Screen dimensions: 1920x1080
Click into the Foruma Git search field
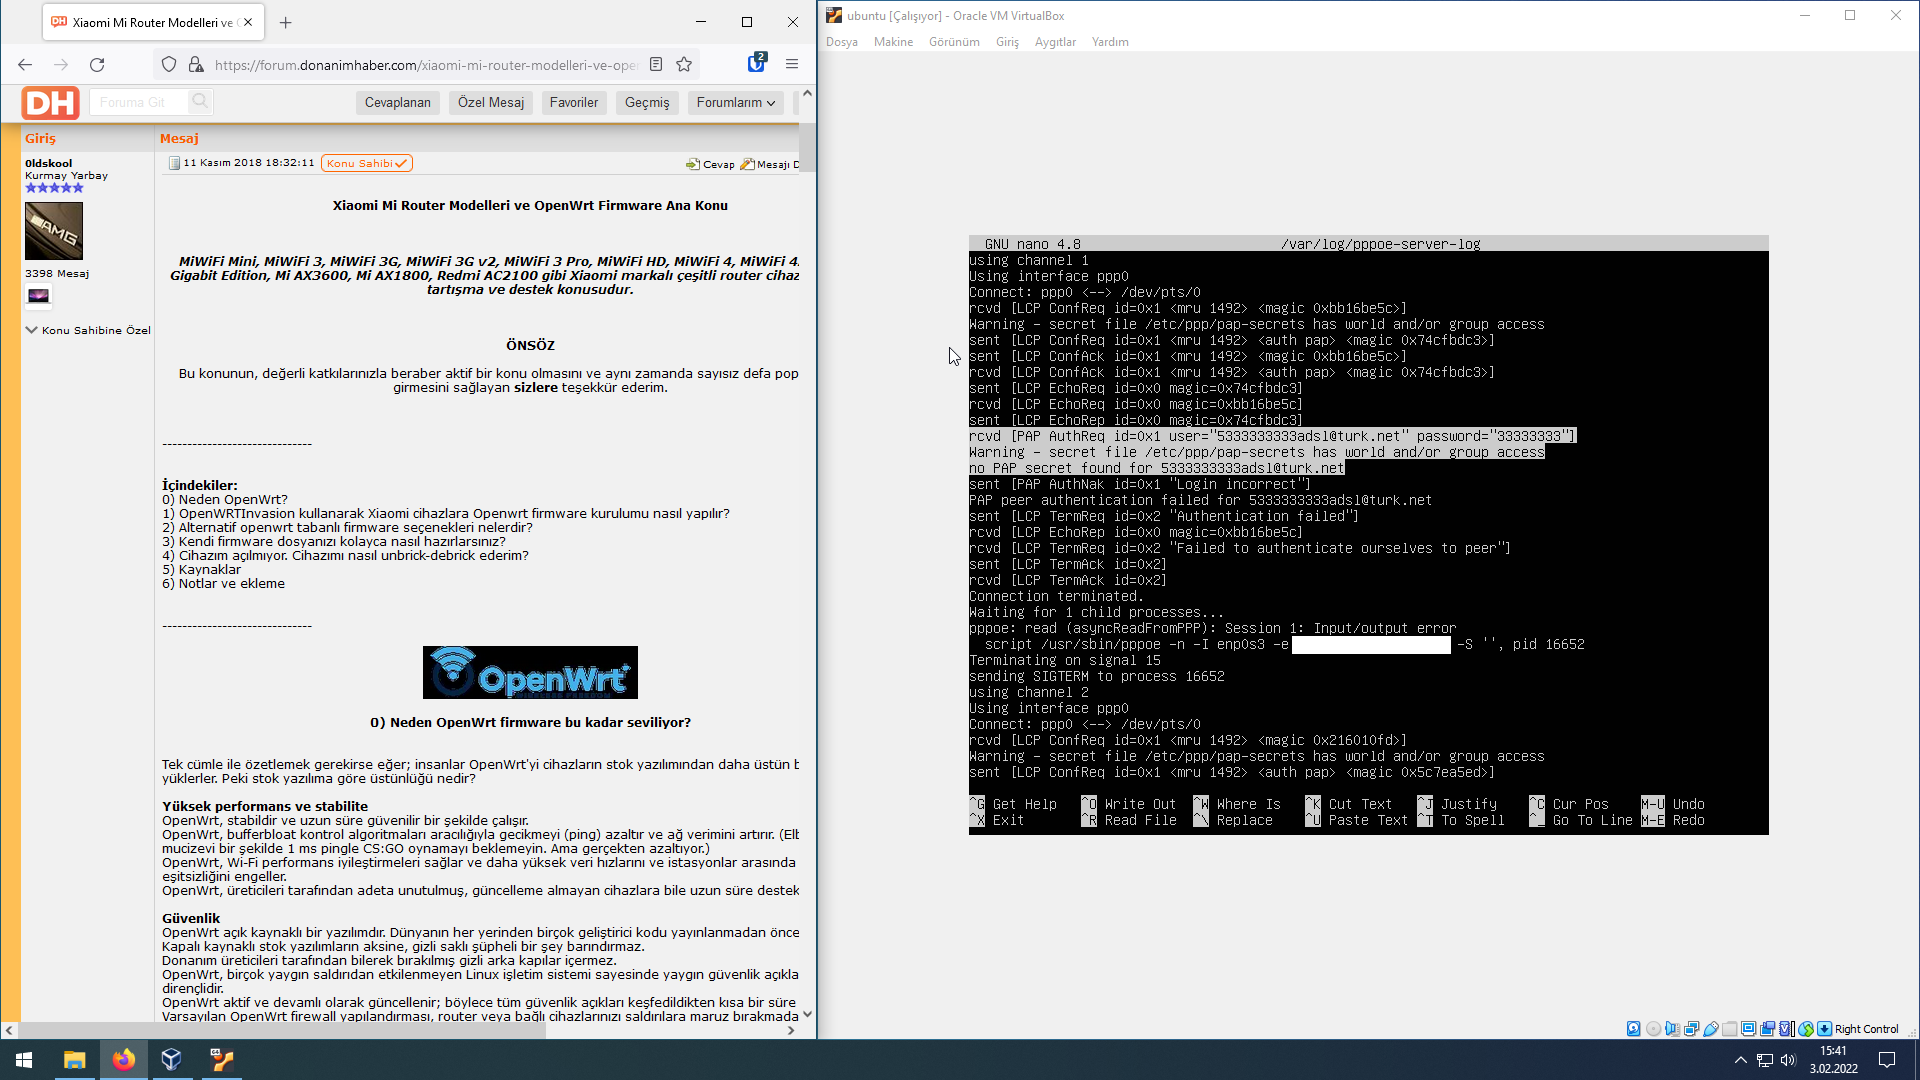(x=138, y=102)
